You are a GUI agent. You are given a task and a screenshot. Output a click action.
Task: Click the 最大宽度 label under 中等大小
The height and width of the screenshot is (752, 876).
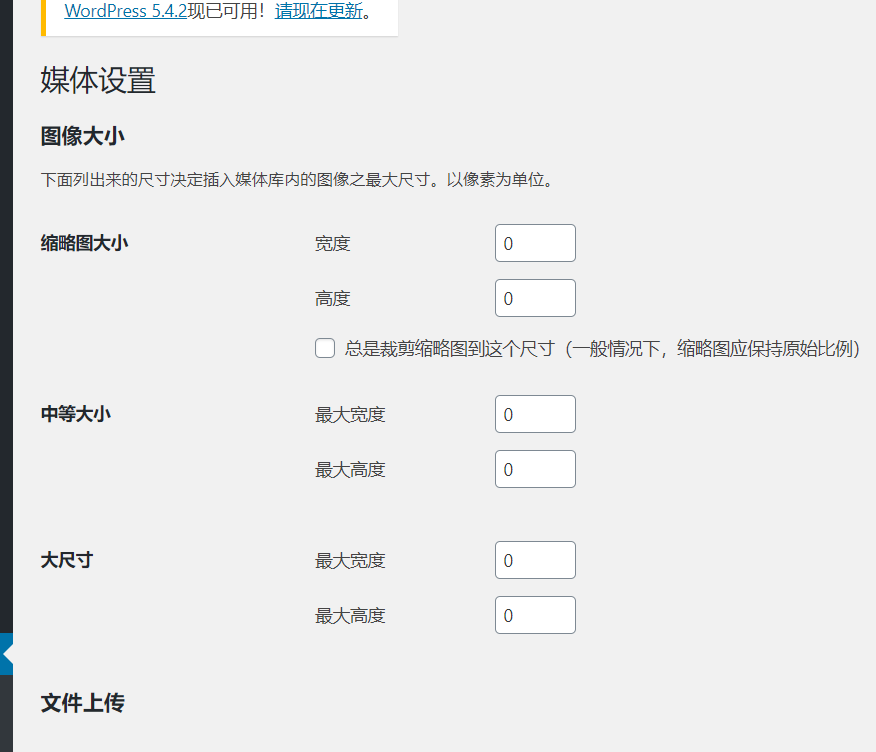pos(350,414)
